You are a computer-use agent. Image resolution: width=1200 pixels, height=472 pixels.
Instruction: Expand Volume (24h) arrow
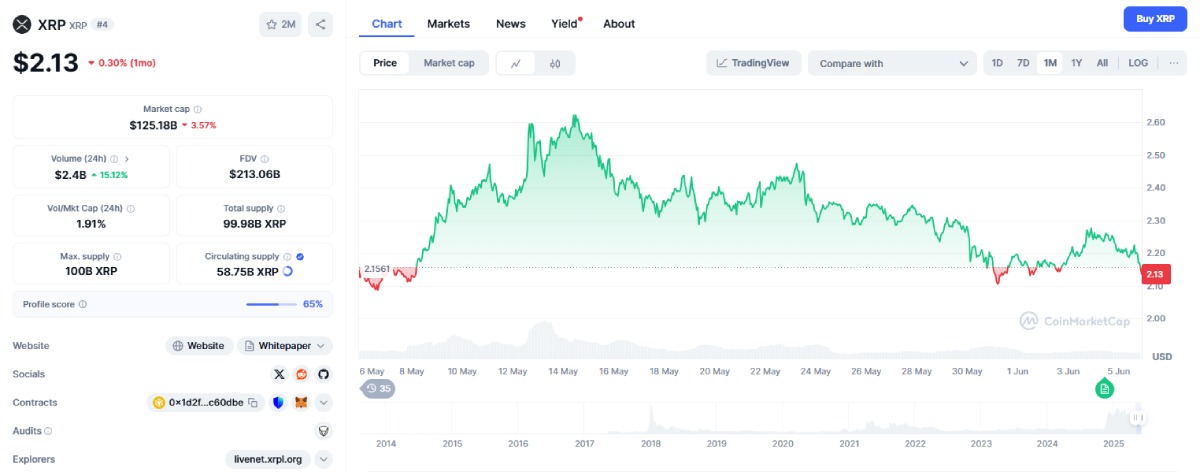point(127,158)
